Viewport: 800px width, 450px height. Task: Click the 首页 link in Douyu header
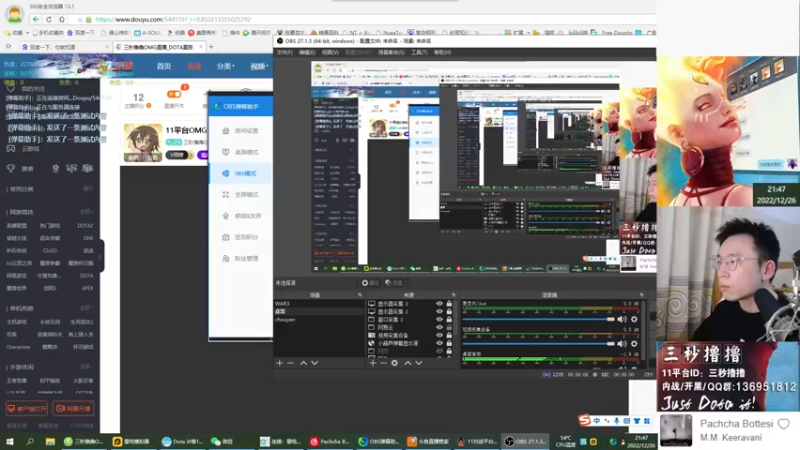[164, 66]
